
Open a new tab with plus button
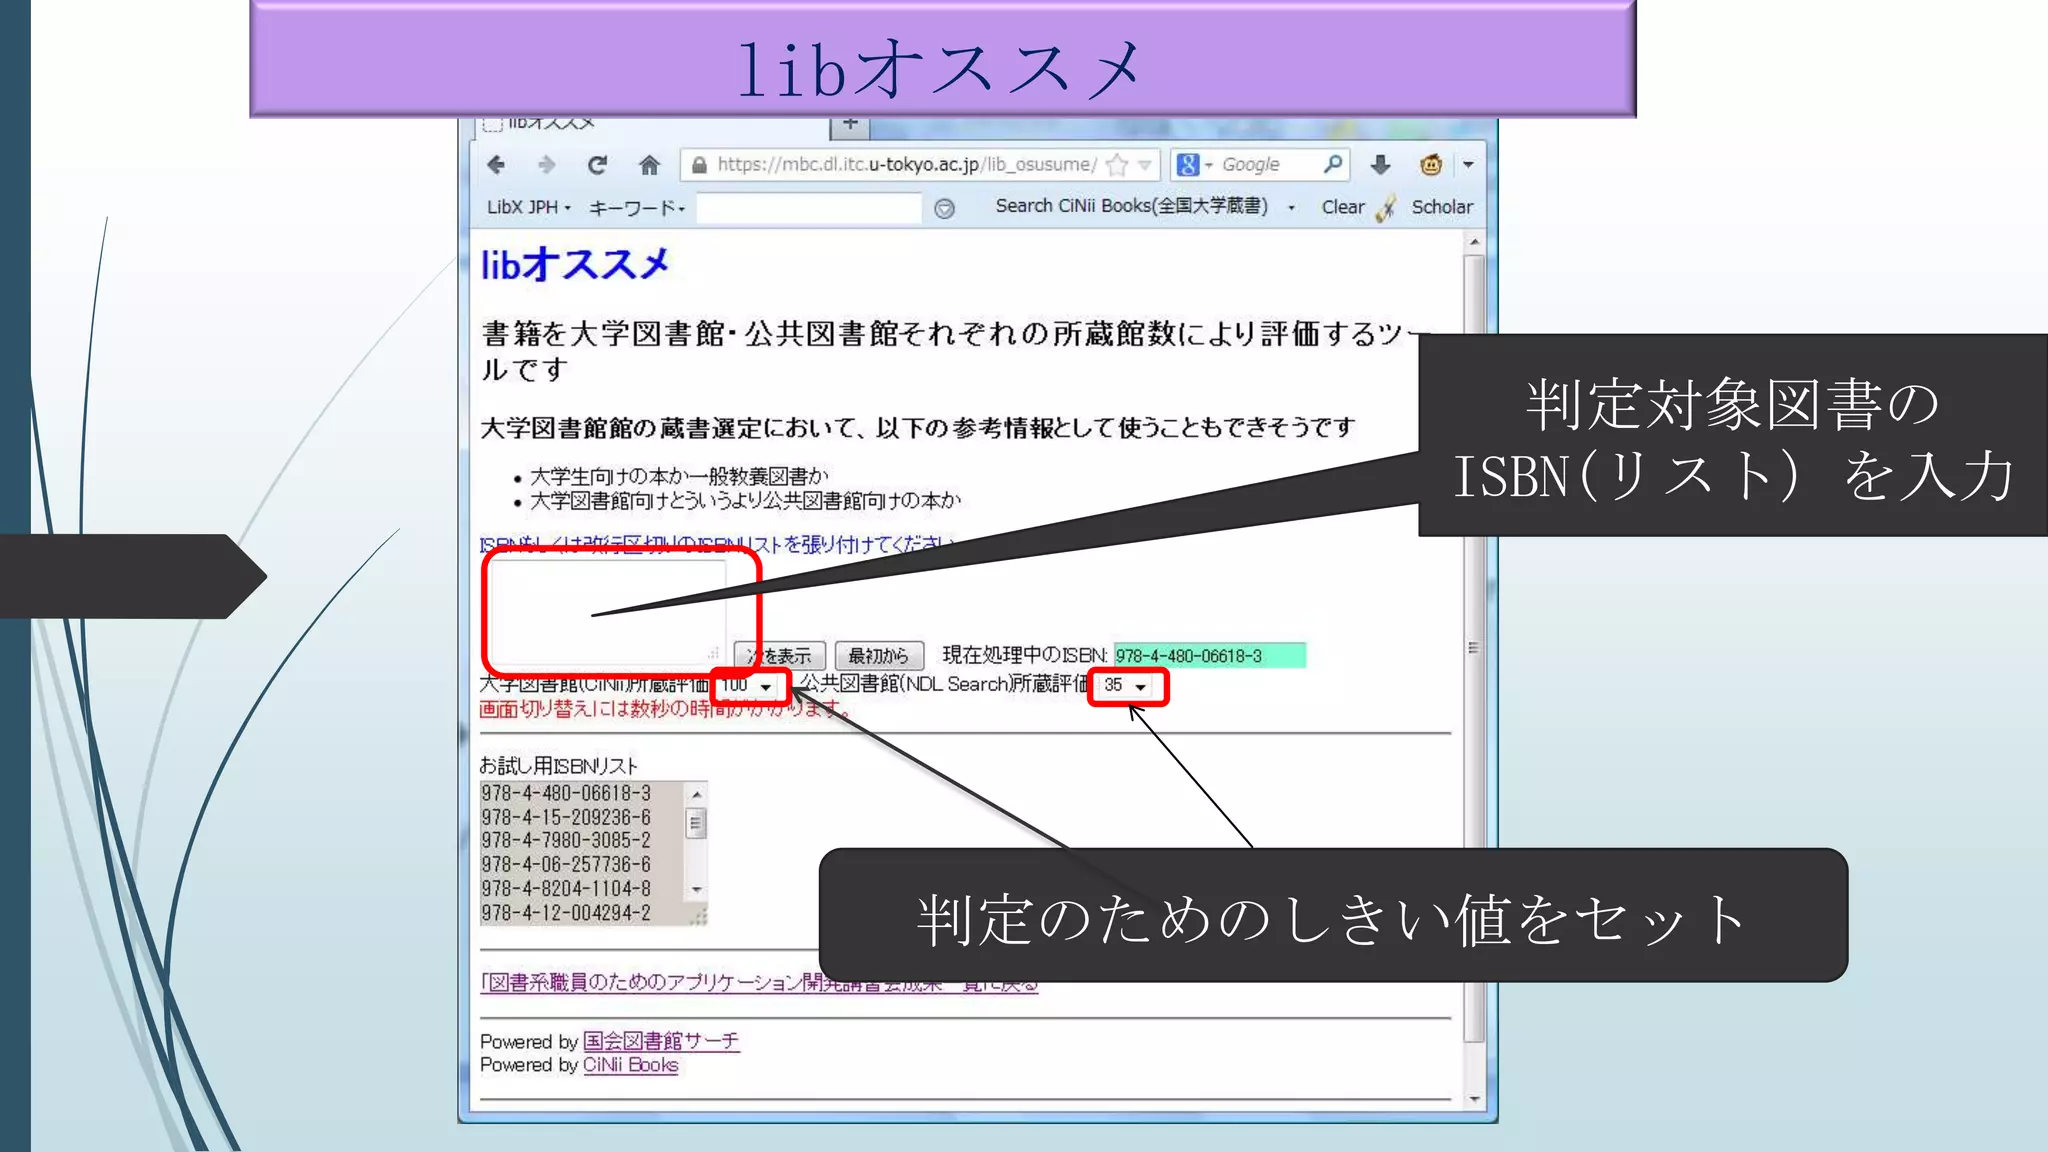850,125
